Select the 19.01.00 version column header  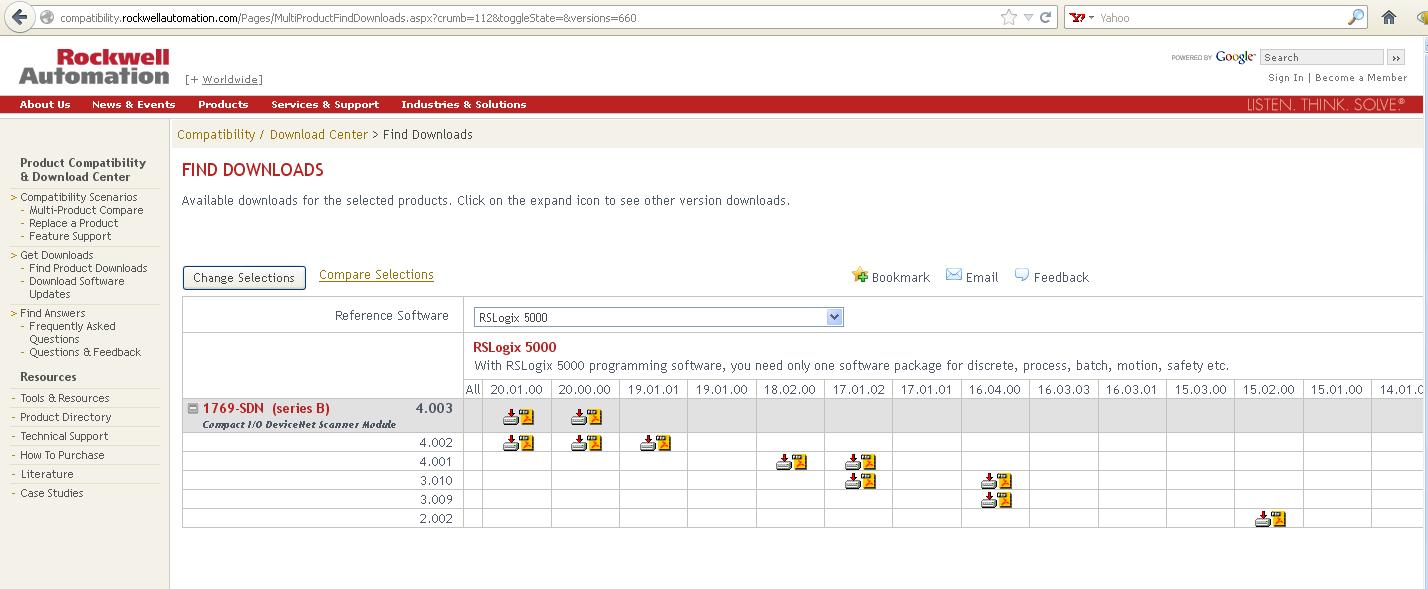pos(722,389)
